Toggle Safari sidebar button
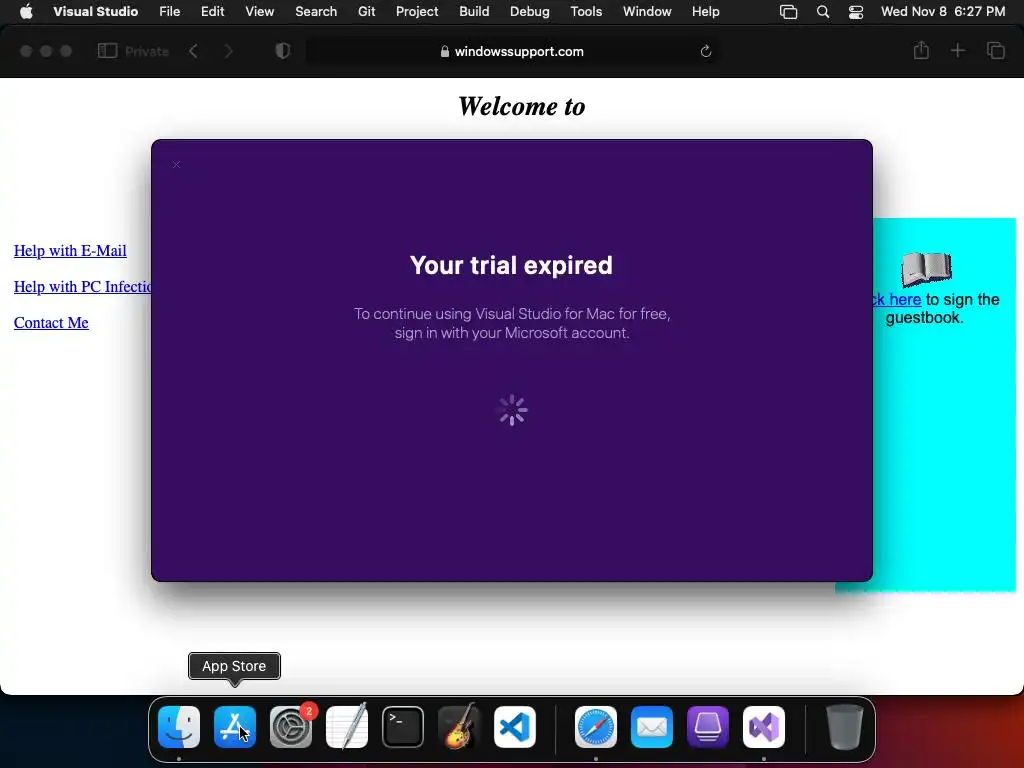This screenshot has width=1024, height=768. click(x=107, y=51)
